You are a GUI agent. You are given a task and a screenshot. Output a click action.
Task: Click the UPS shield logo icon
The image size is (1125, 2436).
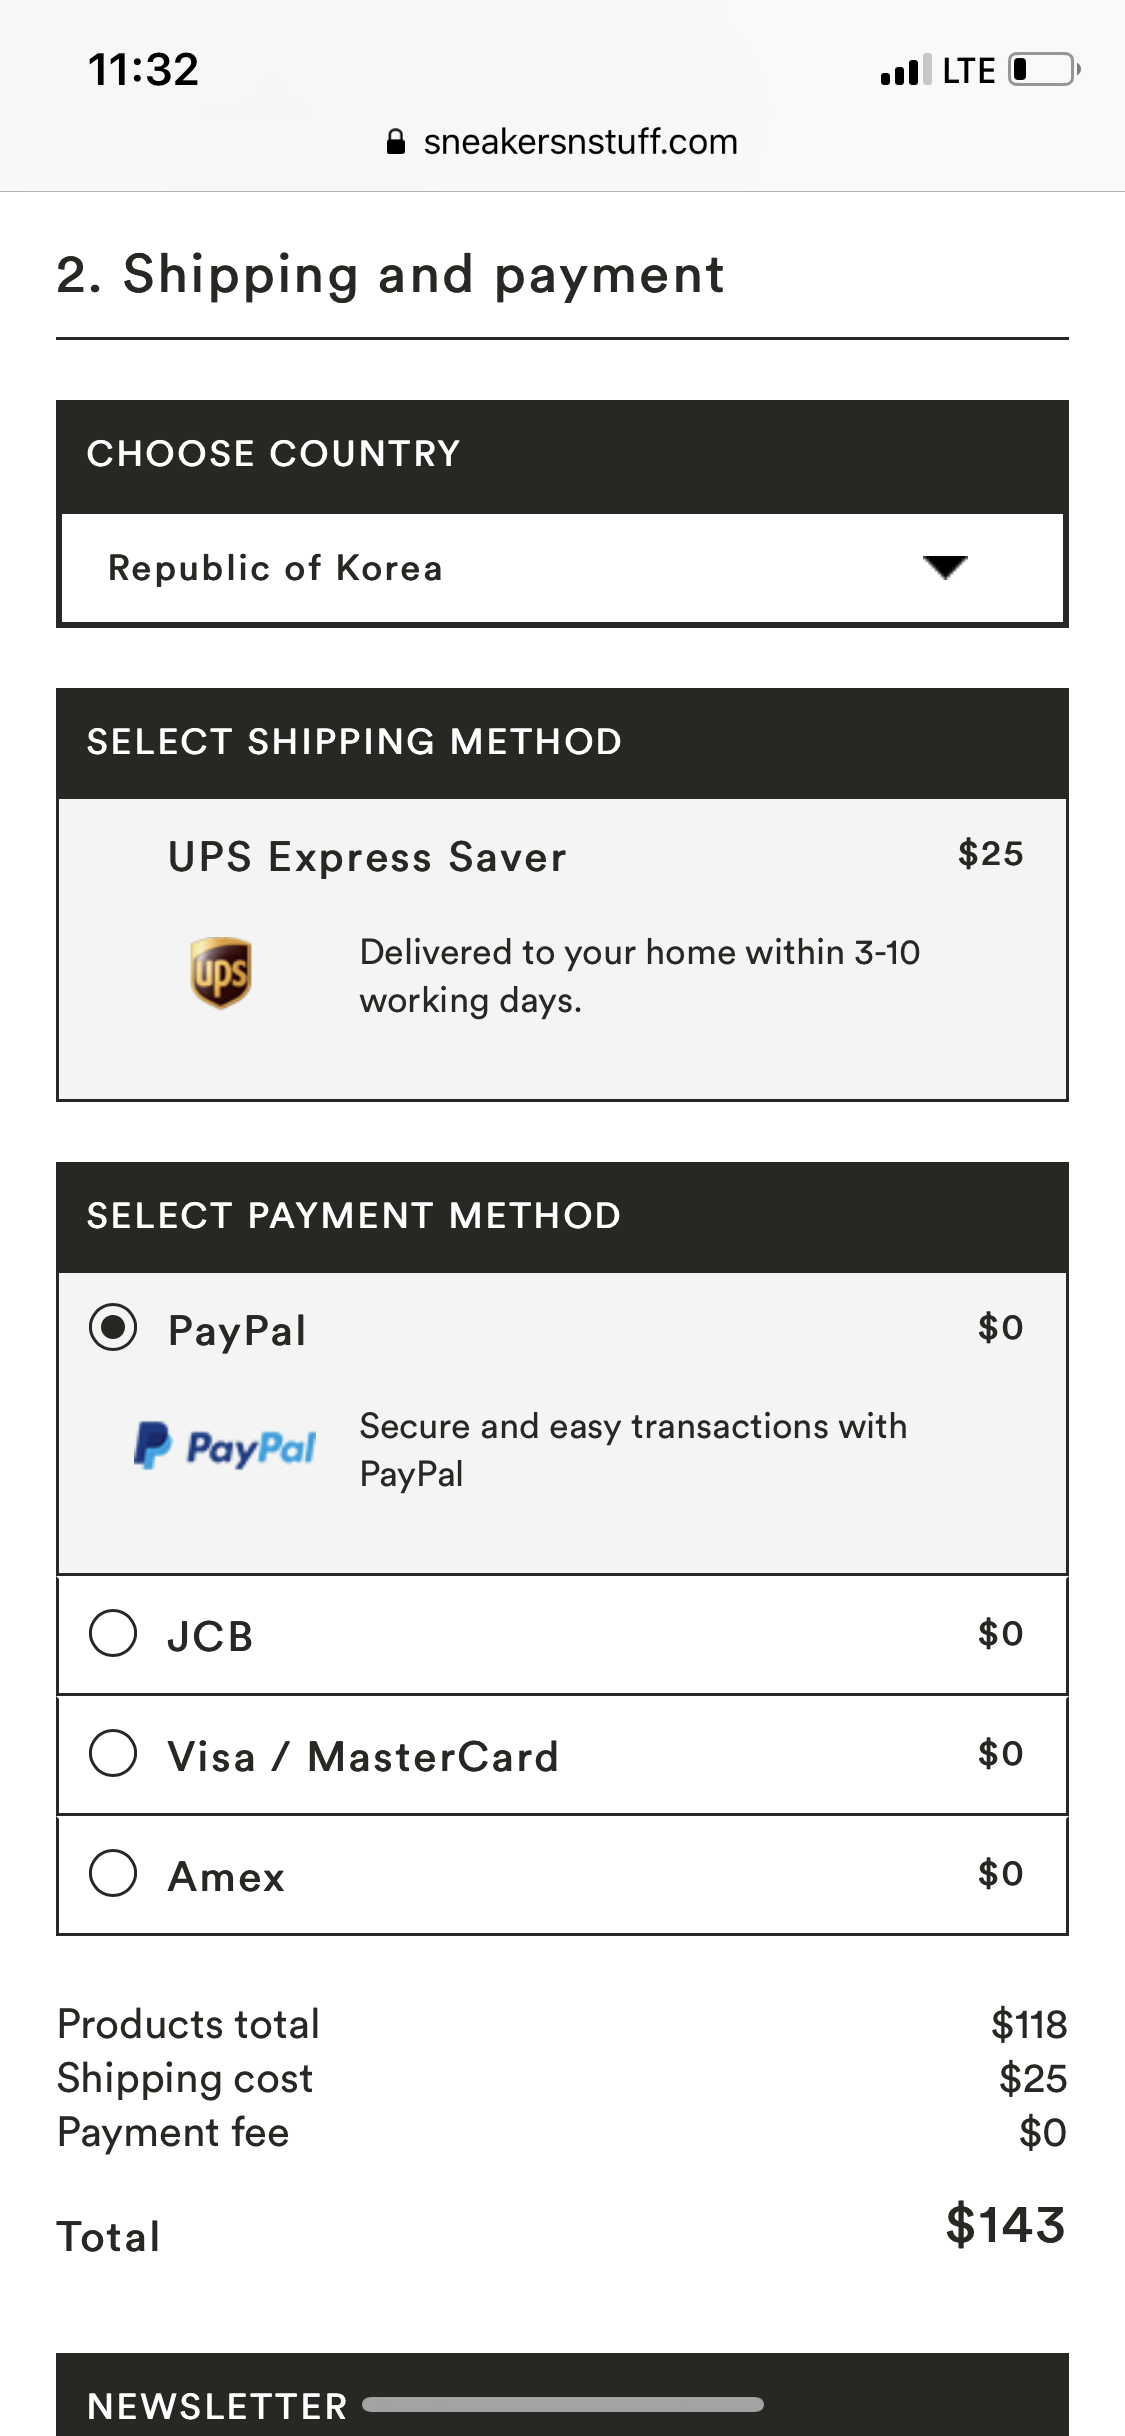220,972
